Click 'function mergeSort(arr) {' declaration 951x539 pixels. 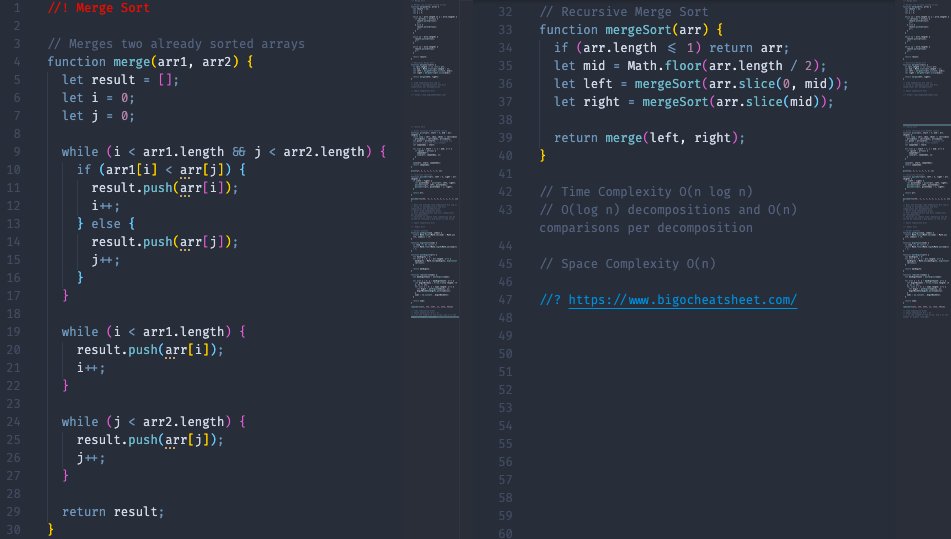click(x=631, y=30)
